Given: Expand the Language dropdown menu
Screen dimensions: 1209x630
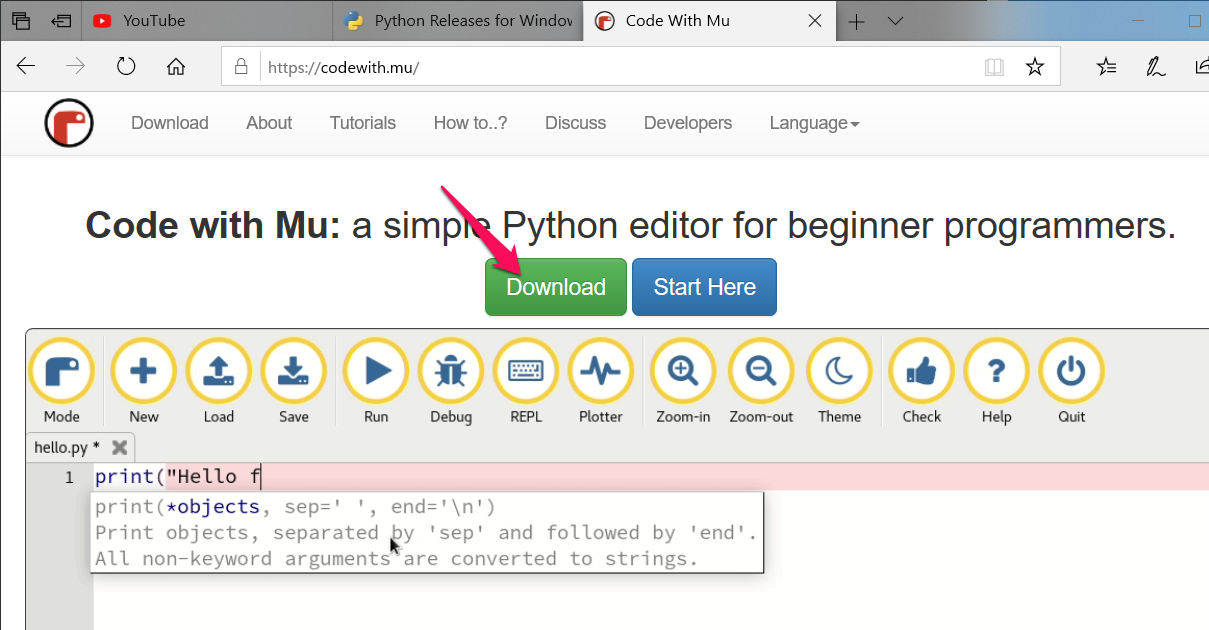Looking at the screenshot, I should click(x=814, y=123).
